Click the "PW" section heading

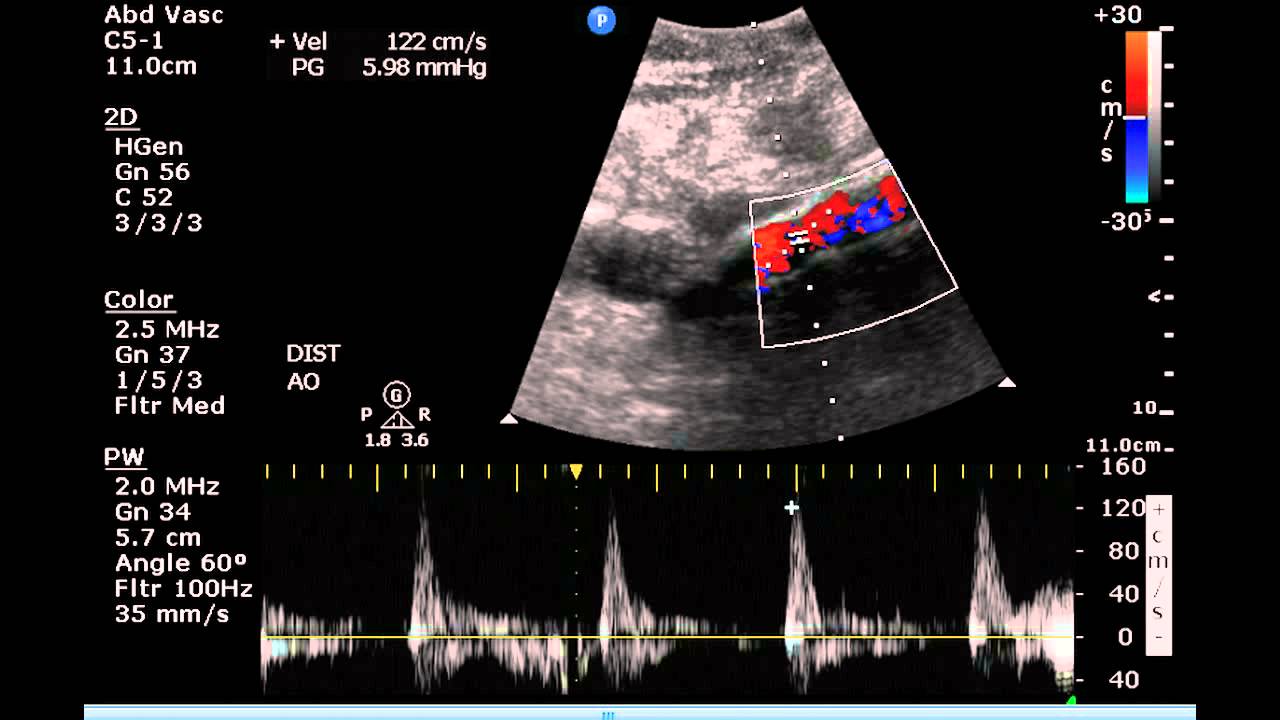pyautogui.click(x=125, y=457)
